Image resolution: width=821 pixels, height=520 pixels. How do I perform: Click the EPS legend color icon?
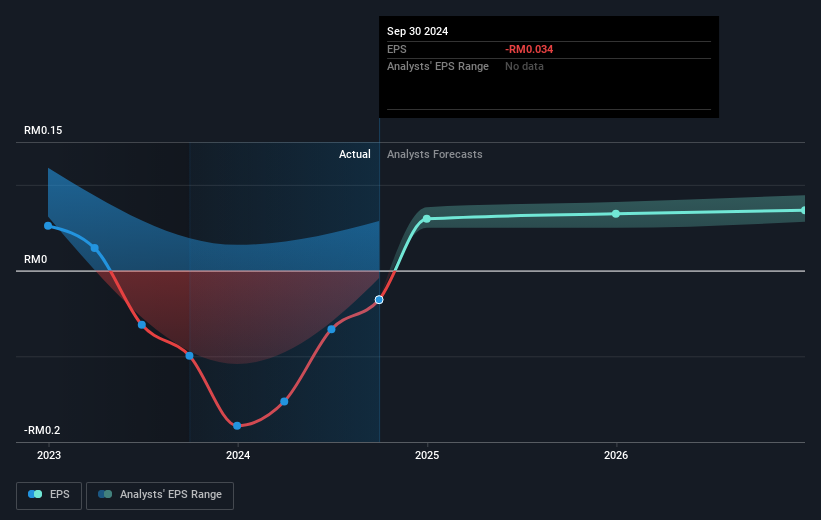coord(35,494)
